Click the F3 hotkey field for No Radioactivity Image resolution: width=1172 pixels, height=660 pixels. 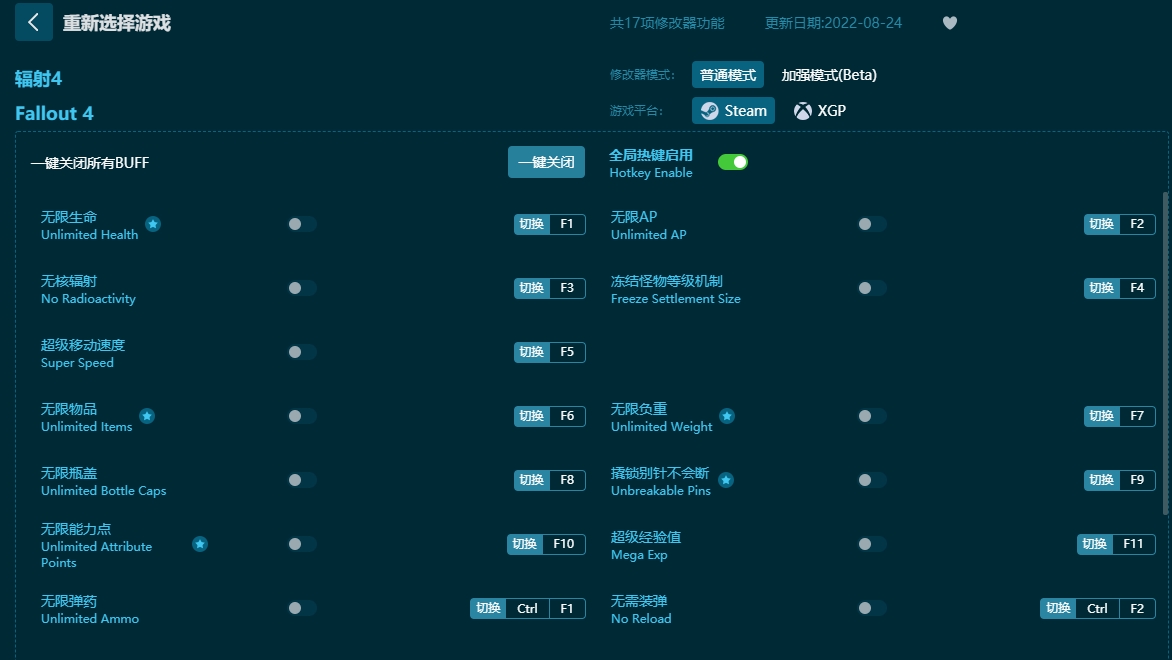coord(567,288)
